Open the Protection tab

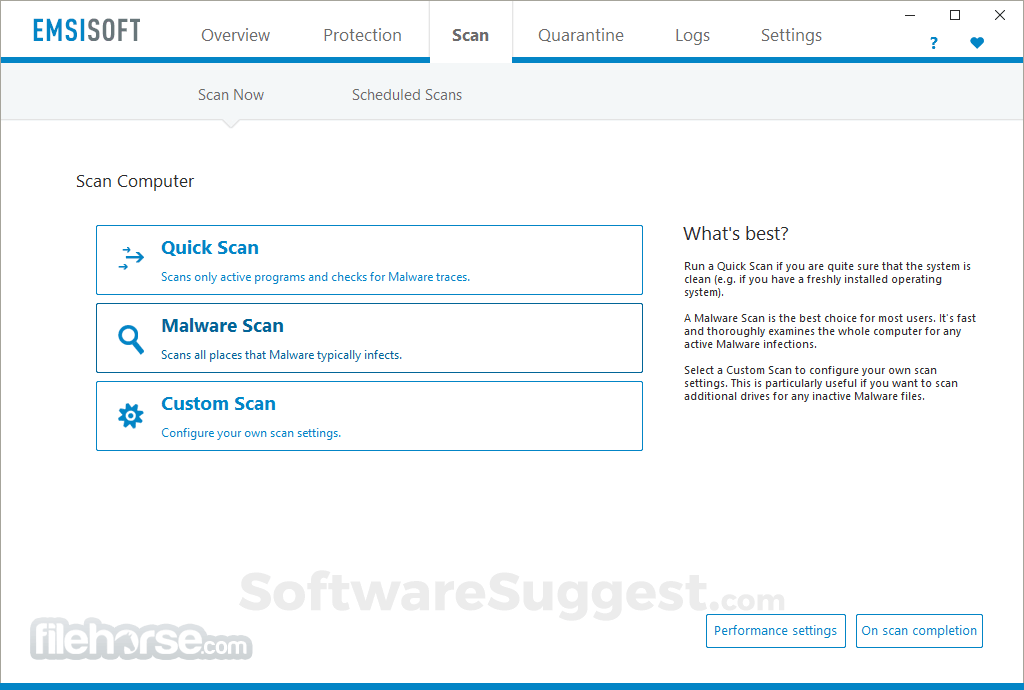pos(362,34)
